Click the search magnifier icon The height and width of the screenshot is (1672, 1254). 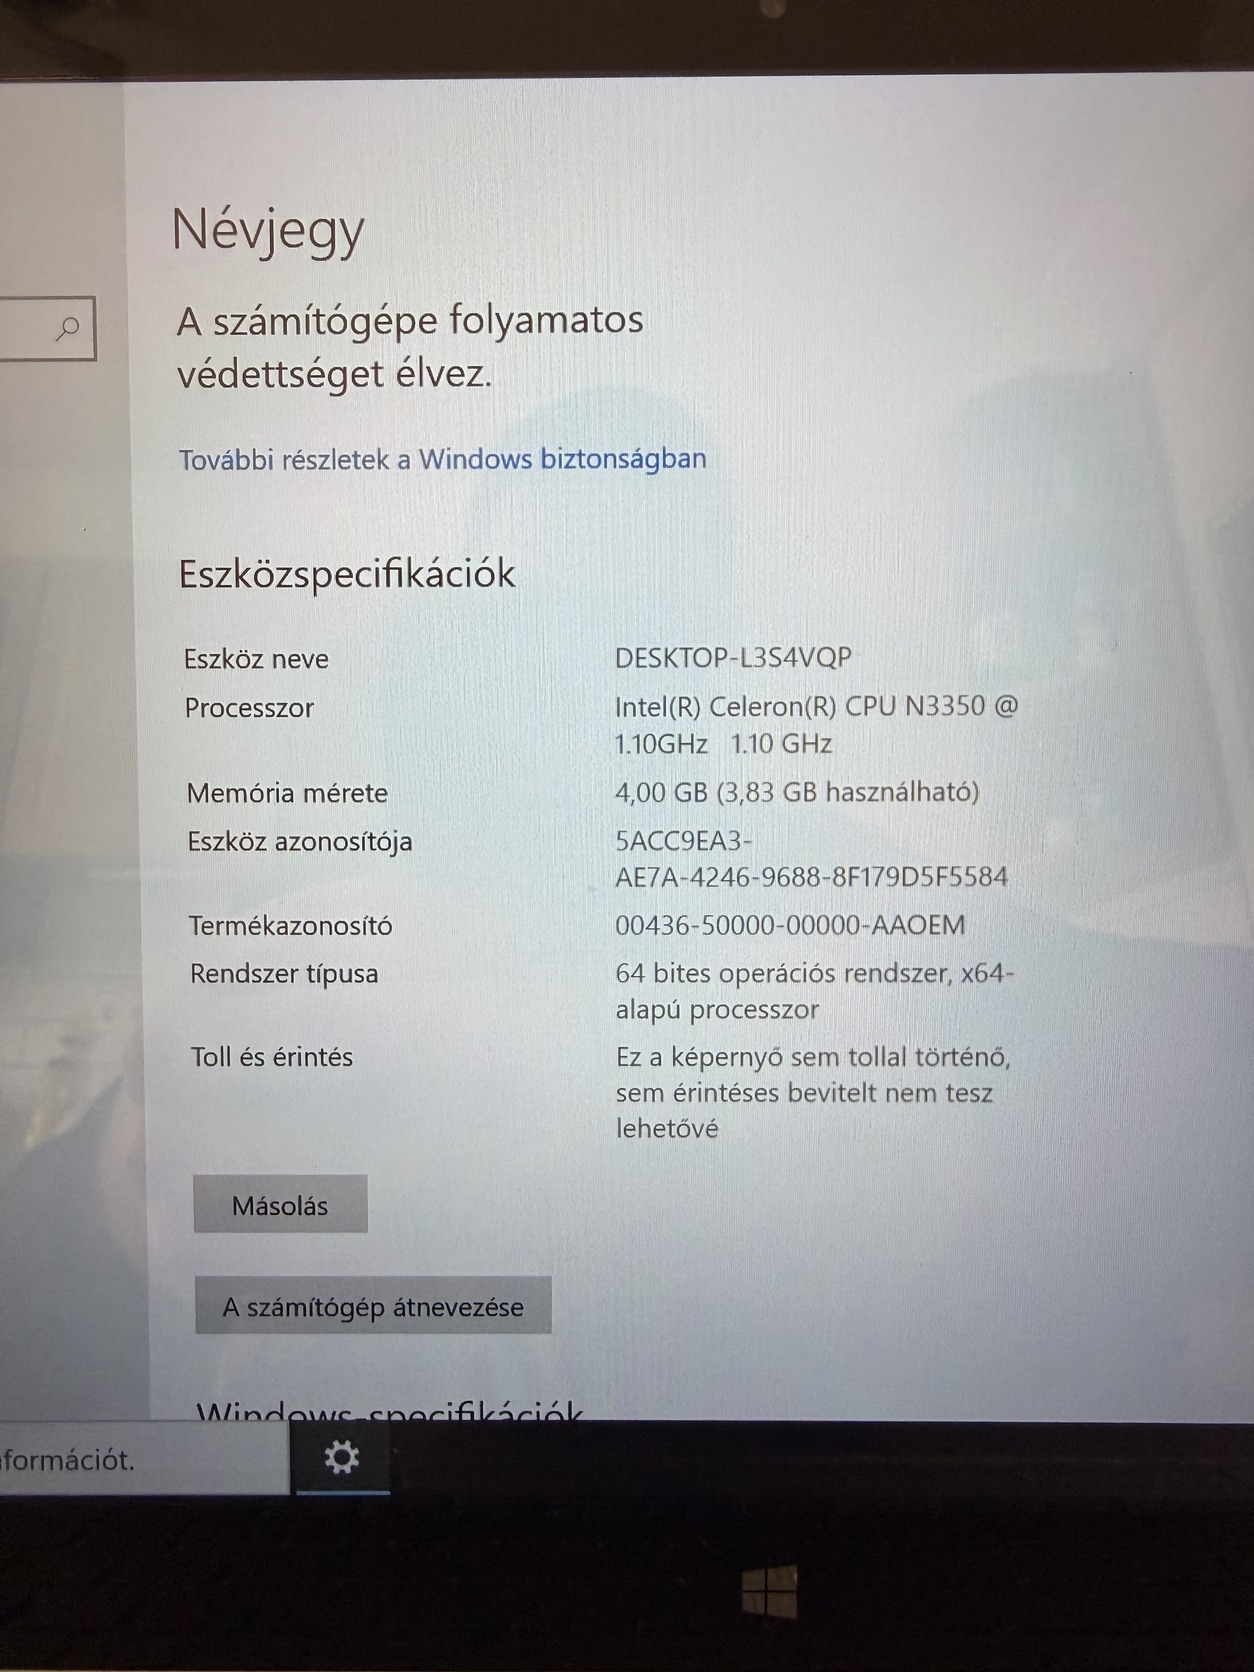pyautogui.click(x=68, y=327)
